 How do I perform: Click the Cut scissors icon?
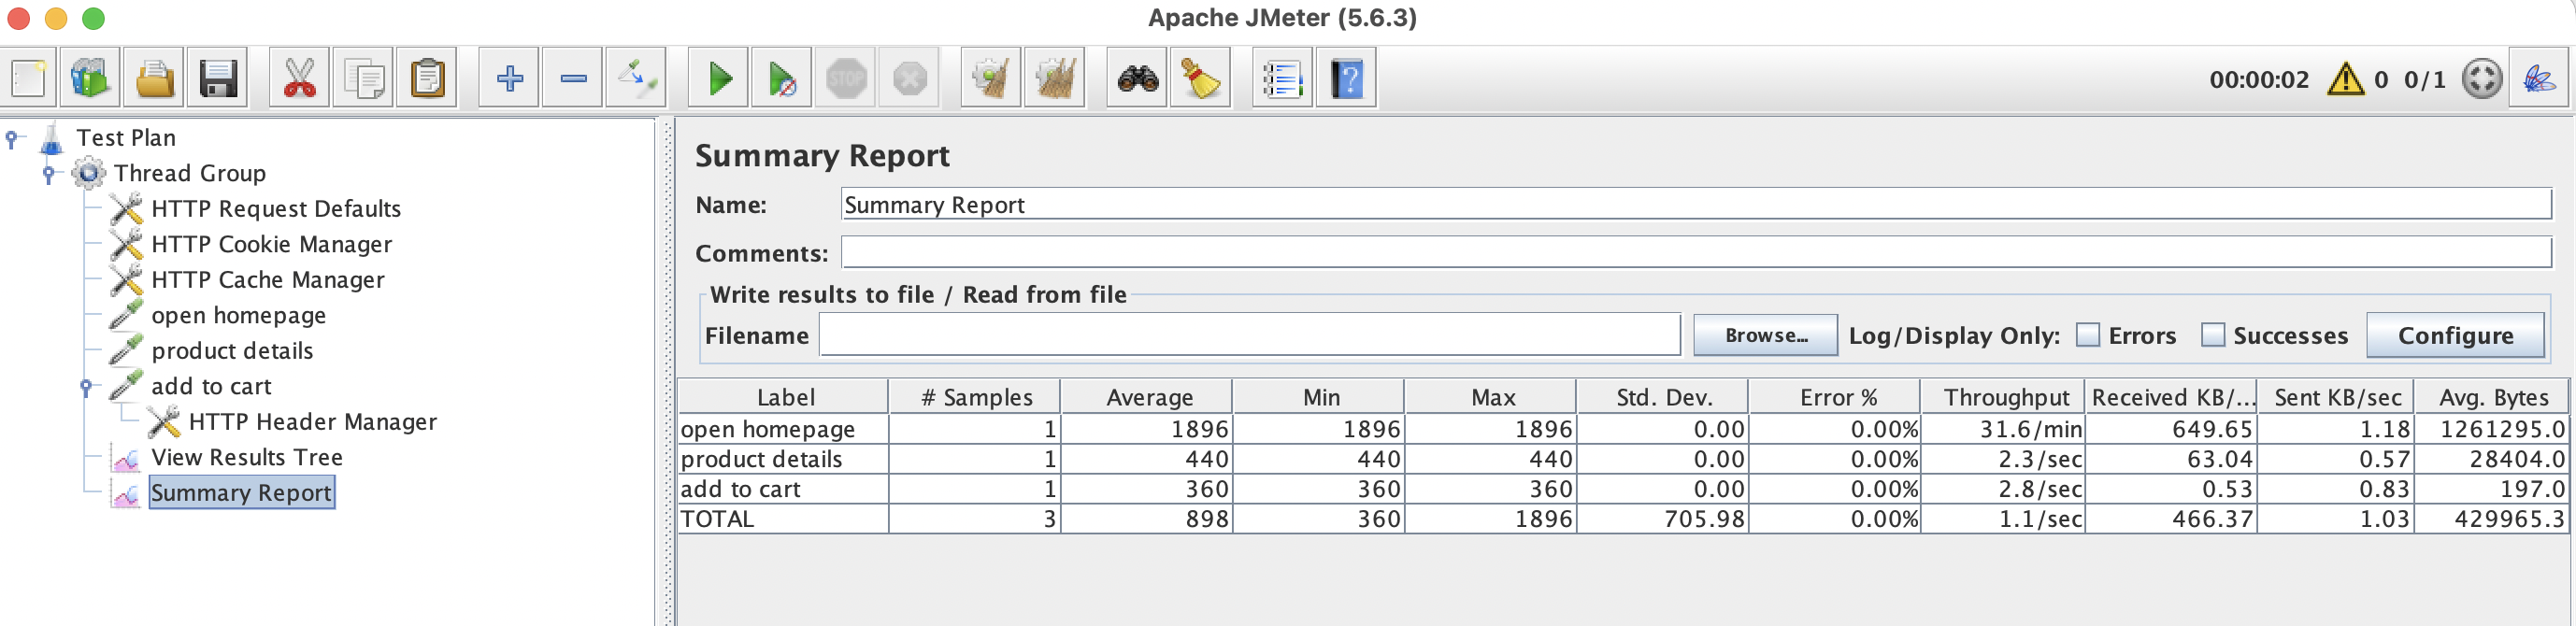[299, 78]
